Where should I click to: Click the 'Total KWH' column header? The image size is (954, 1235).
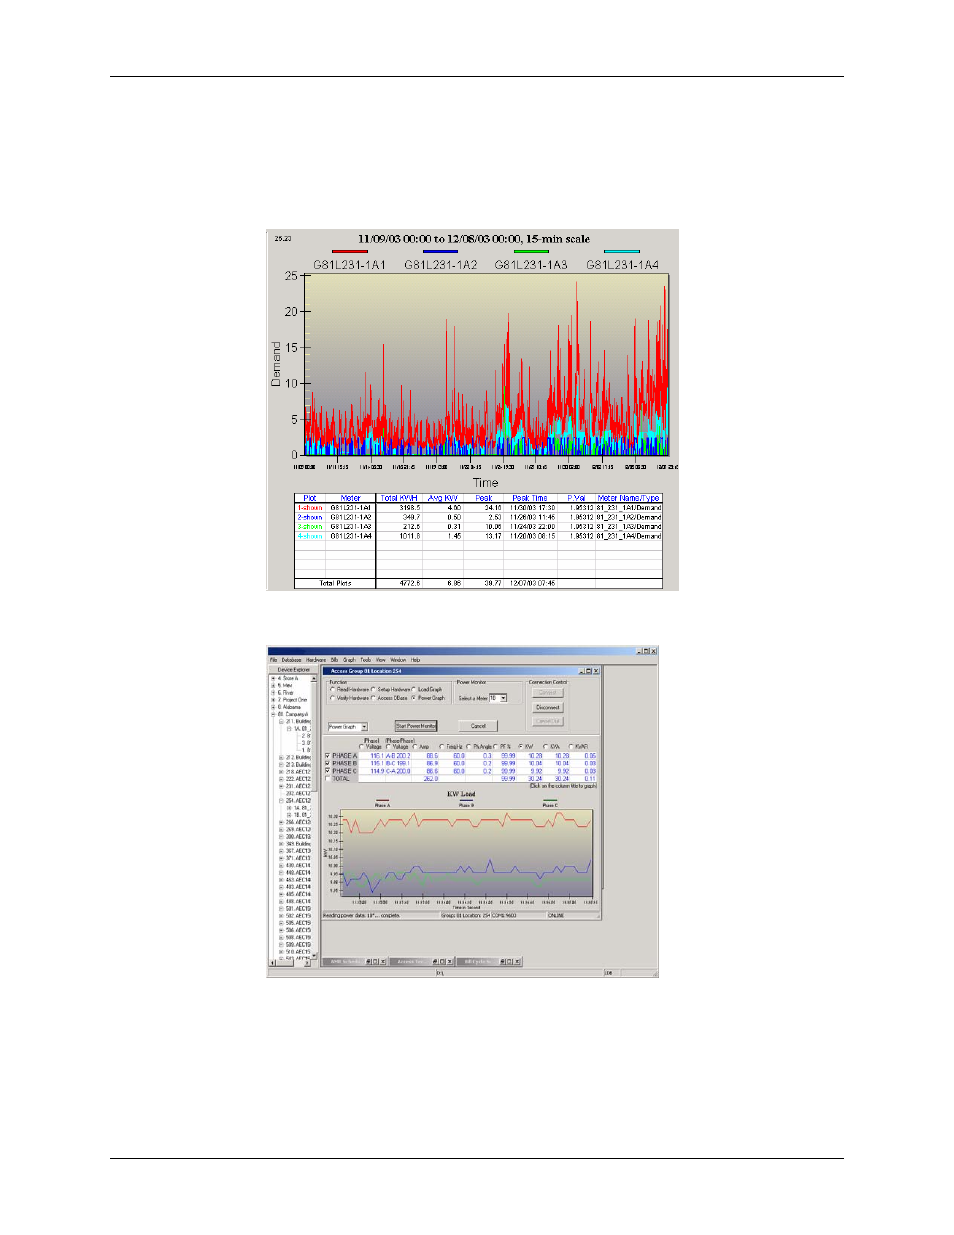pyautogui.click(x=399, y=498)
